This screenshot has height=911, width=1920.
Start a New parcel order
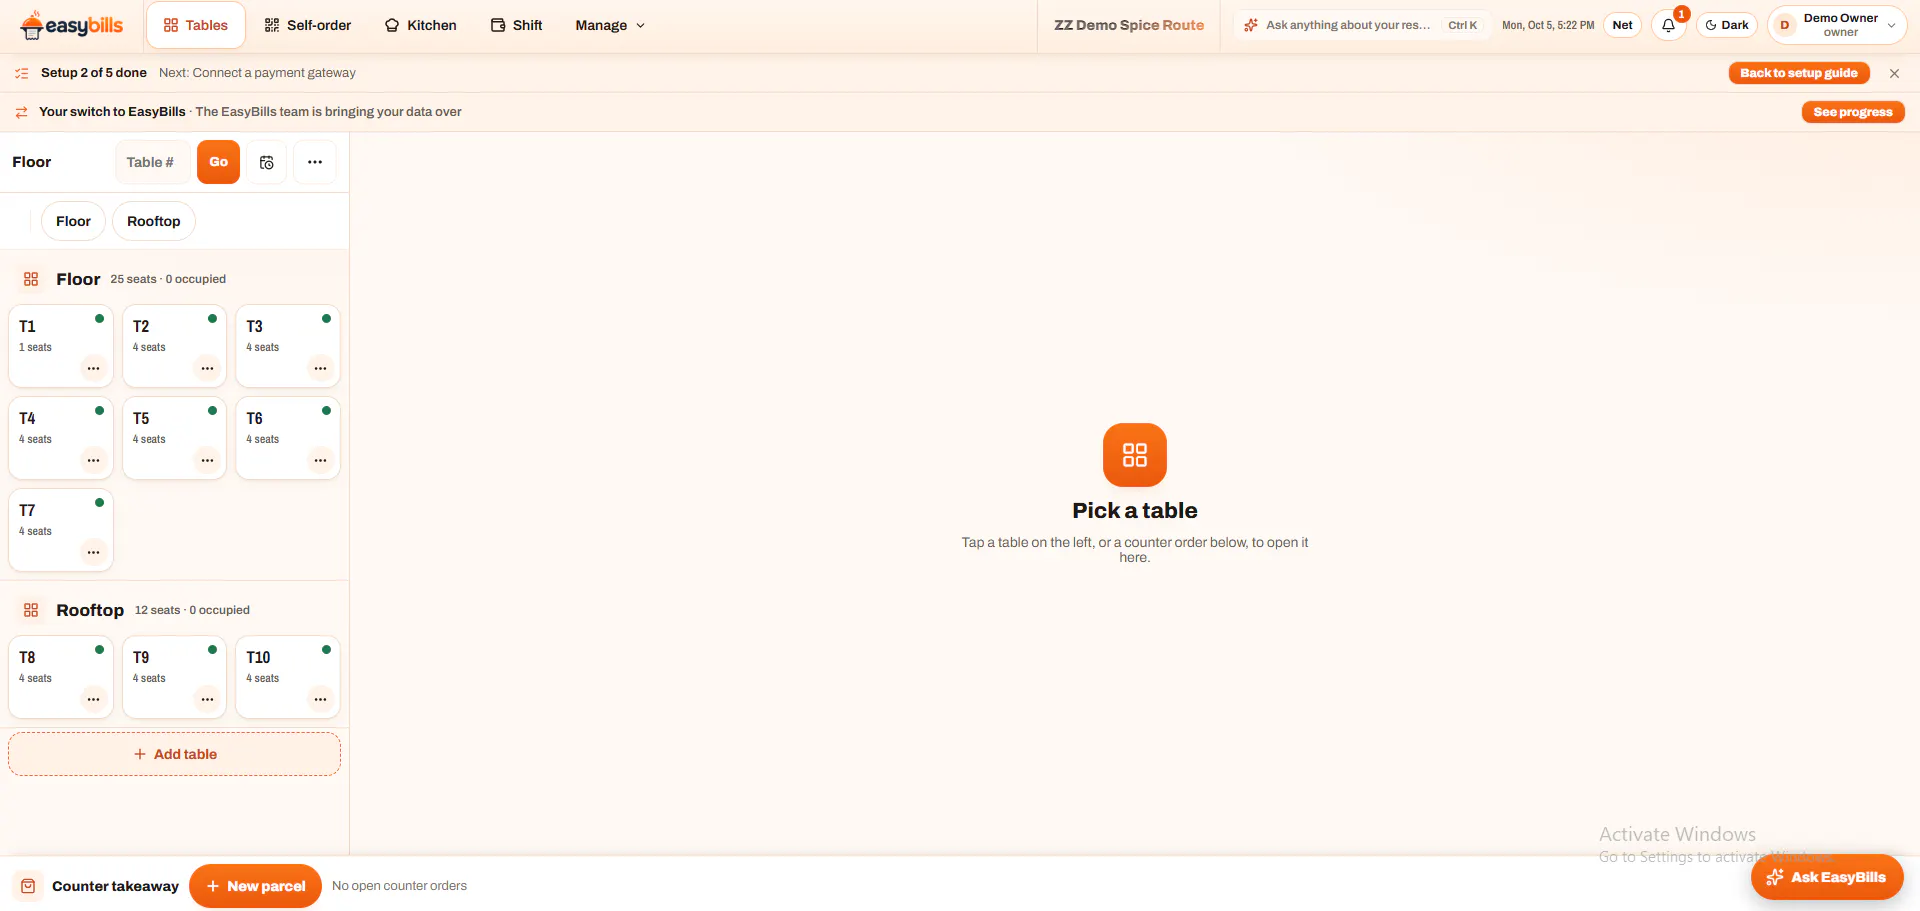[x=255, y=886]
